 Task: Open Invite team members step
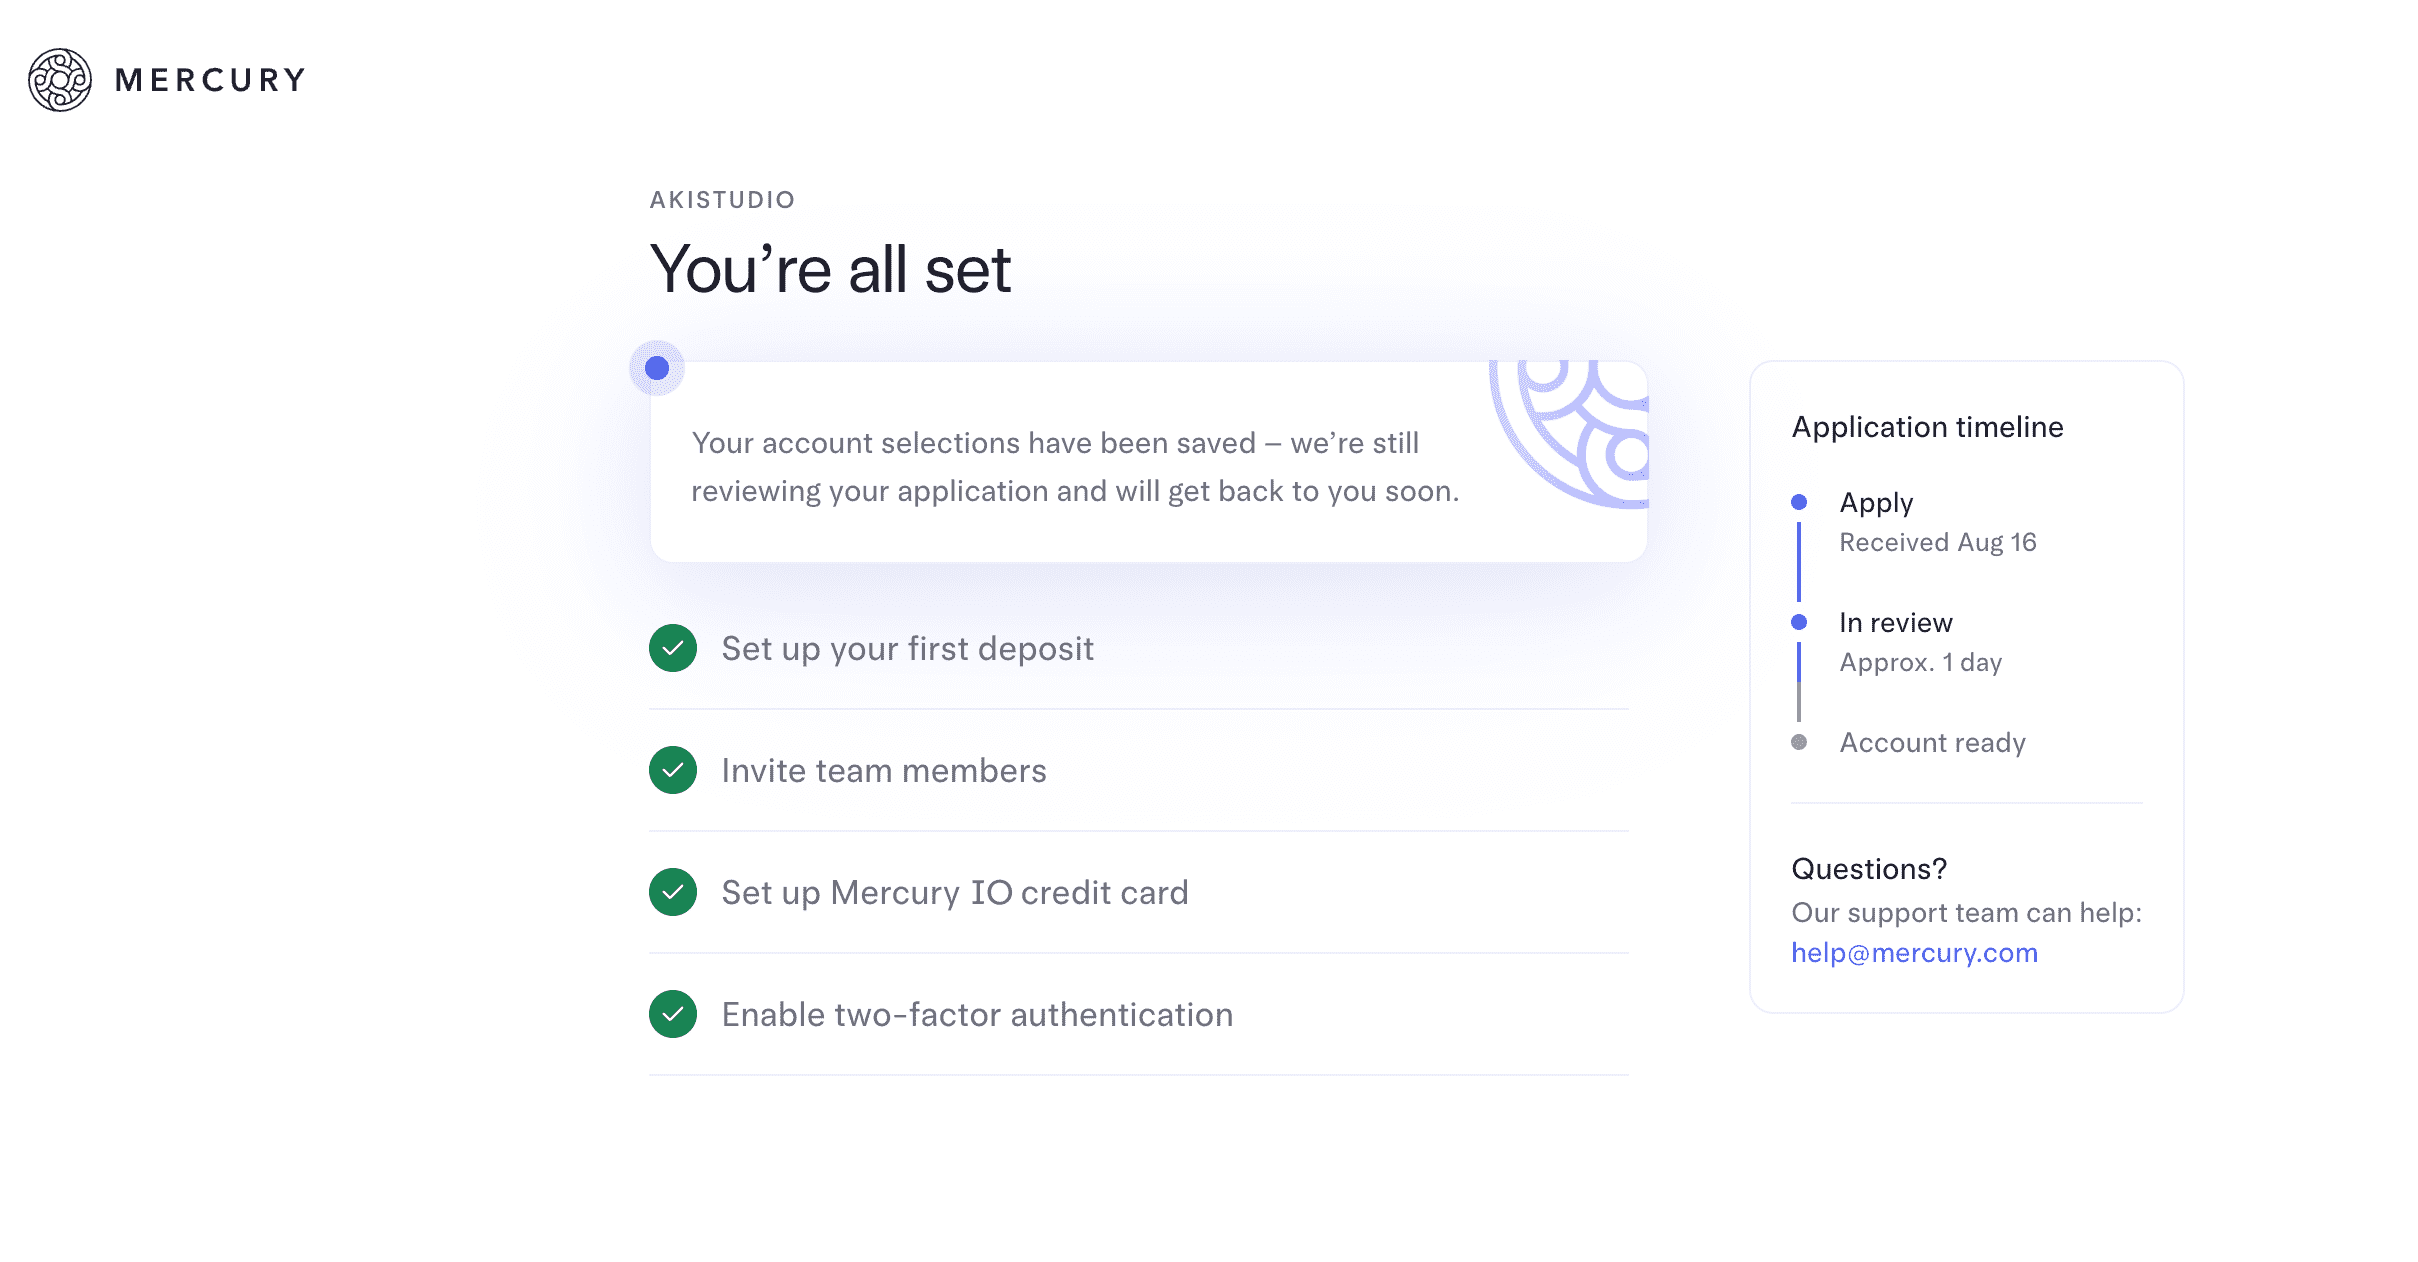coord(884,771)
